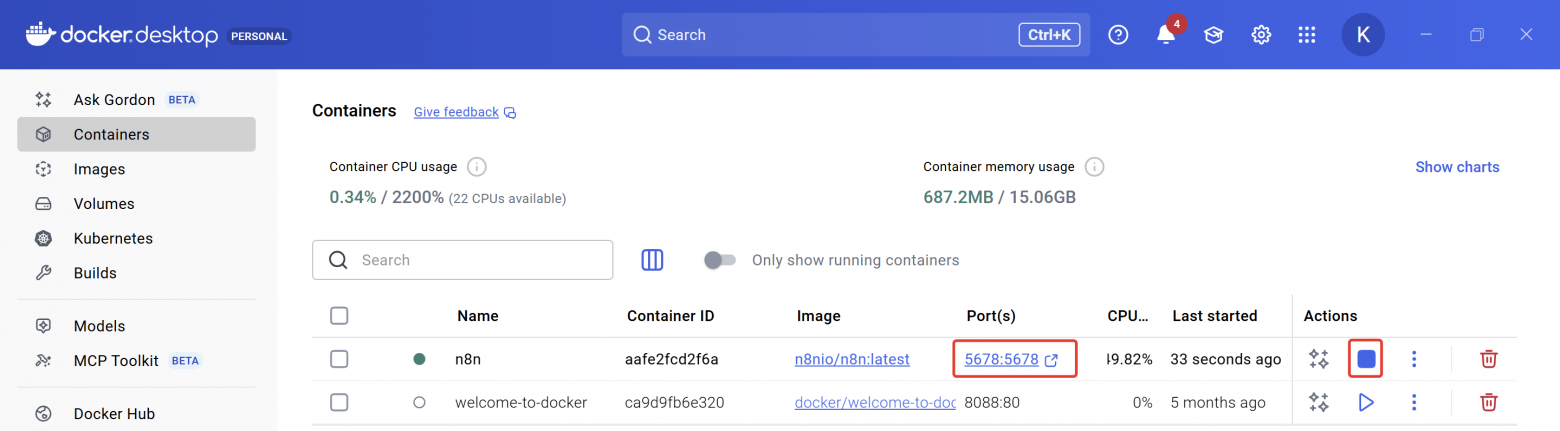Open the K user account avatar
Viewport: 1560px width, 431px height.
pyautogui.click(x=1363, y=35)
